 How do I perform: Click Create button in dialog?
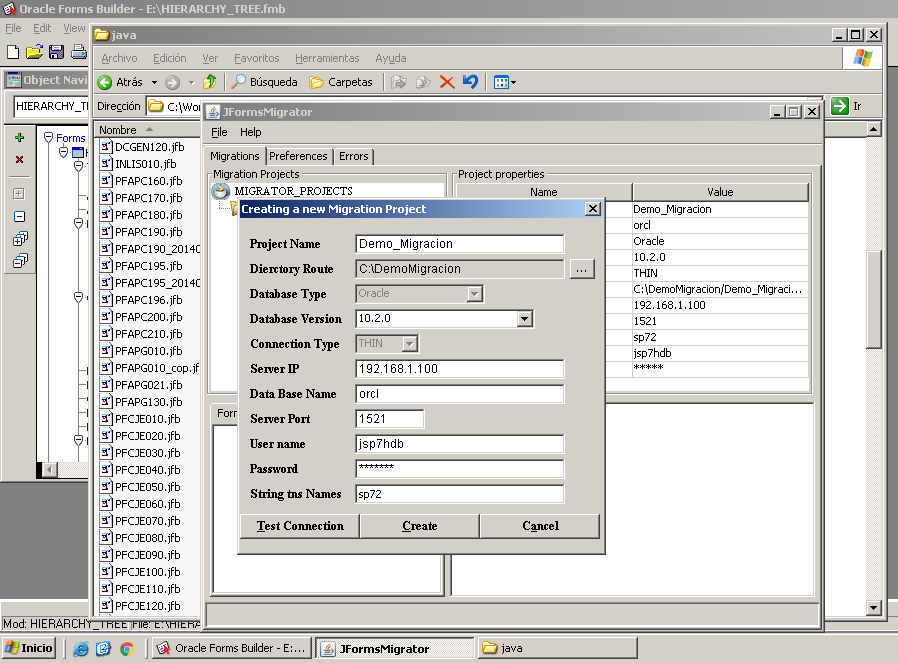[420, 526]
